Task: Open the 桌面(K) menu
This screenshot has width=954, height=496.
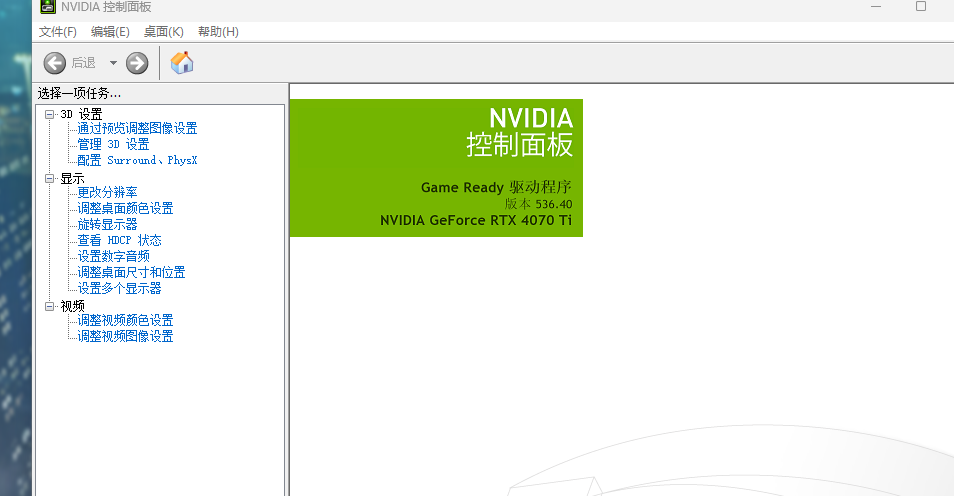Action: point(164,32)
